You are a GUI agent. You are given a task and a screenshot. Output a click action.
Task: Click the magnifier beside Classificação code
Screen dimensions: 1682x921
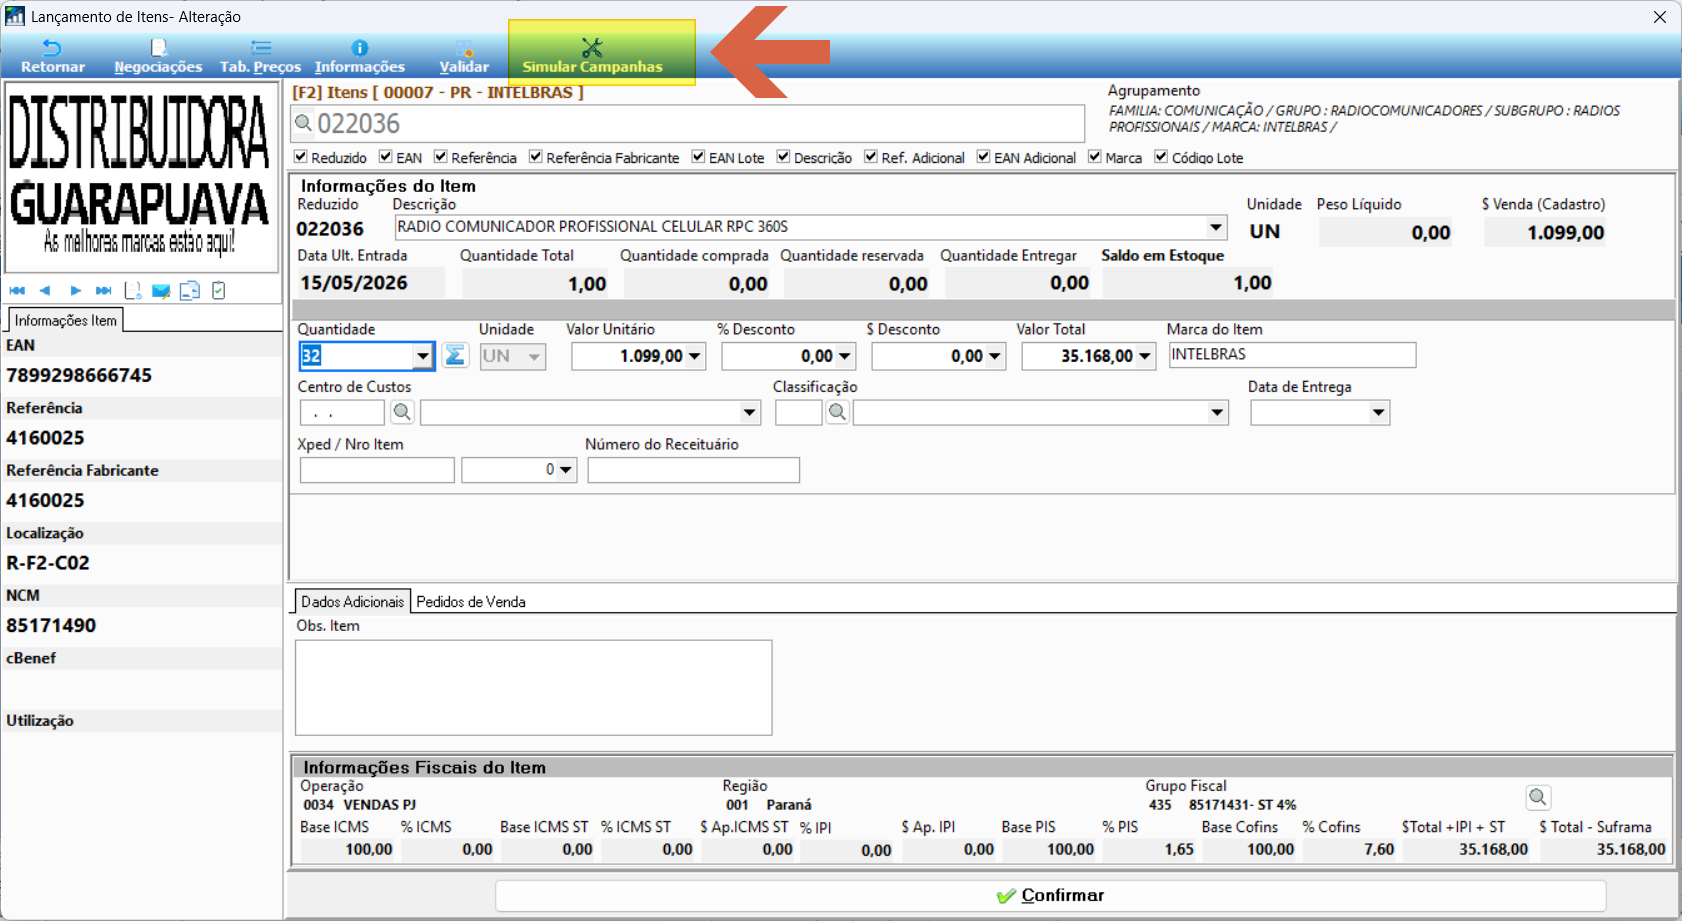(x=838, y=412)
